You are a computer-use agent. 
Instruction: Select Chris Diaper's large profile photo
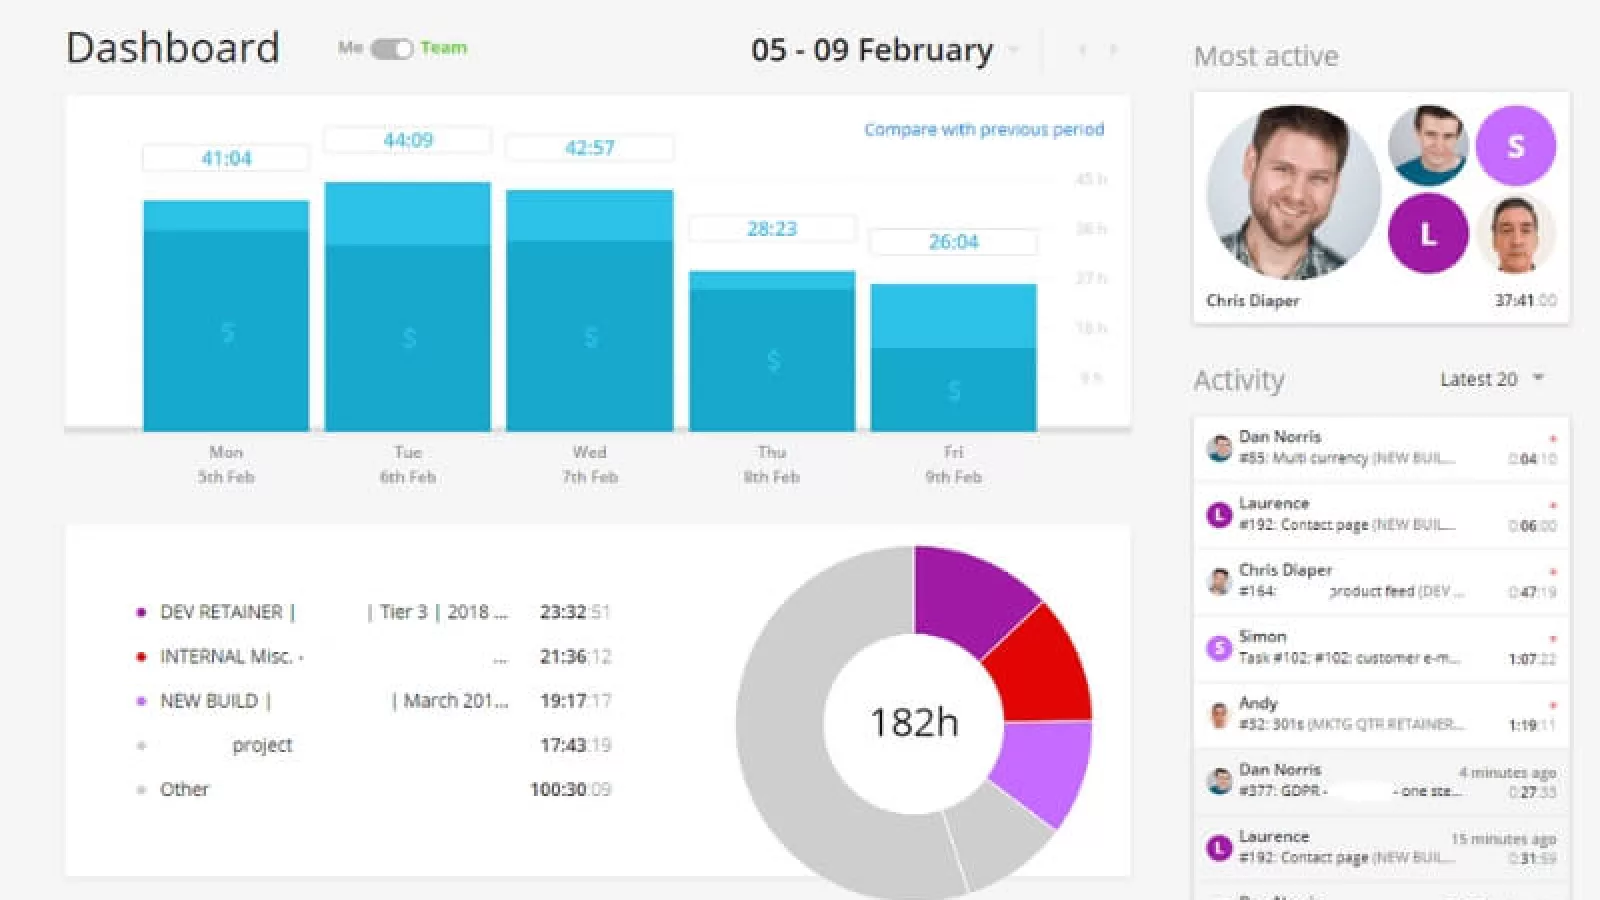pyautogui.click(x=1293, y=192)
